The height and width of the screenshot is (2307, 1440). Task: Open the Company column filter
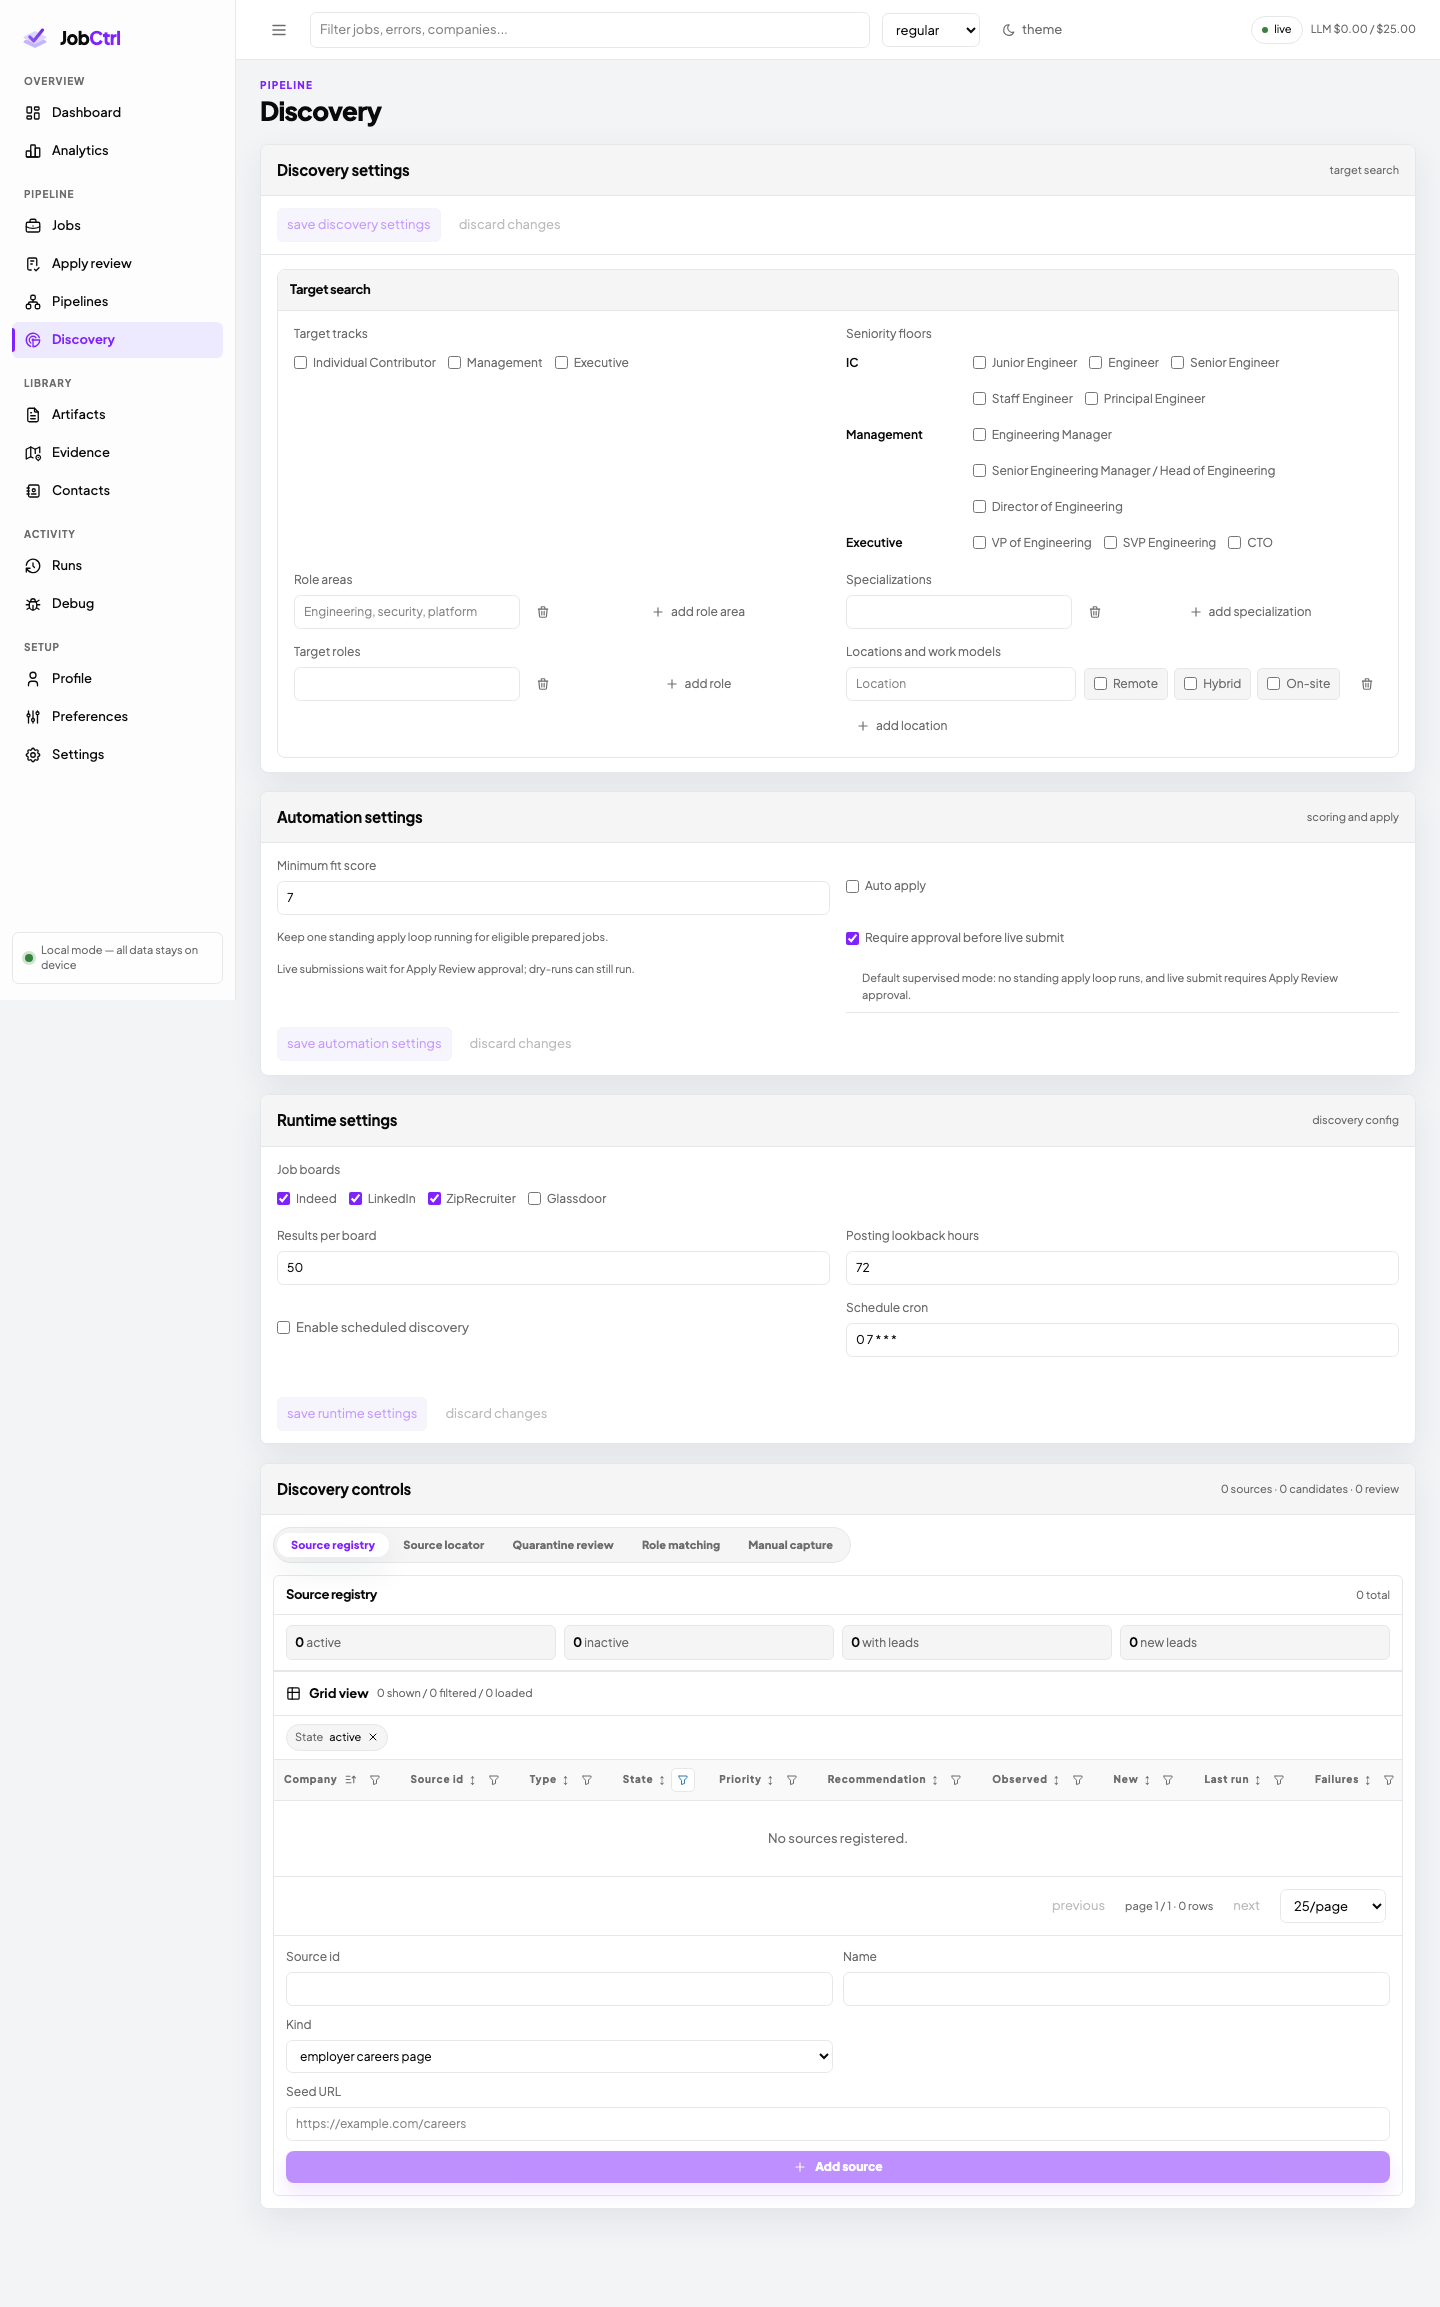(375, 1780)
